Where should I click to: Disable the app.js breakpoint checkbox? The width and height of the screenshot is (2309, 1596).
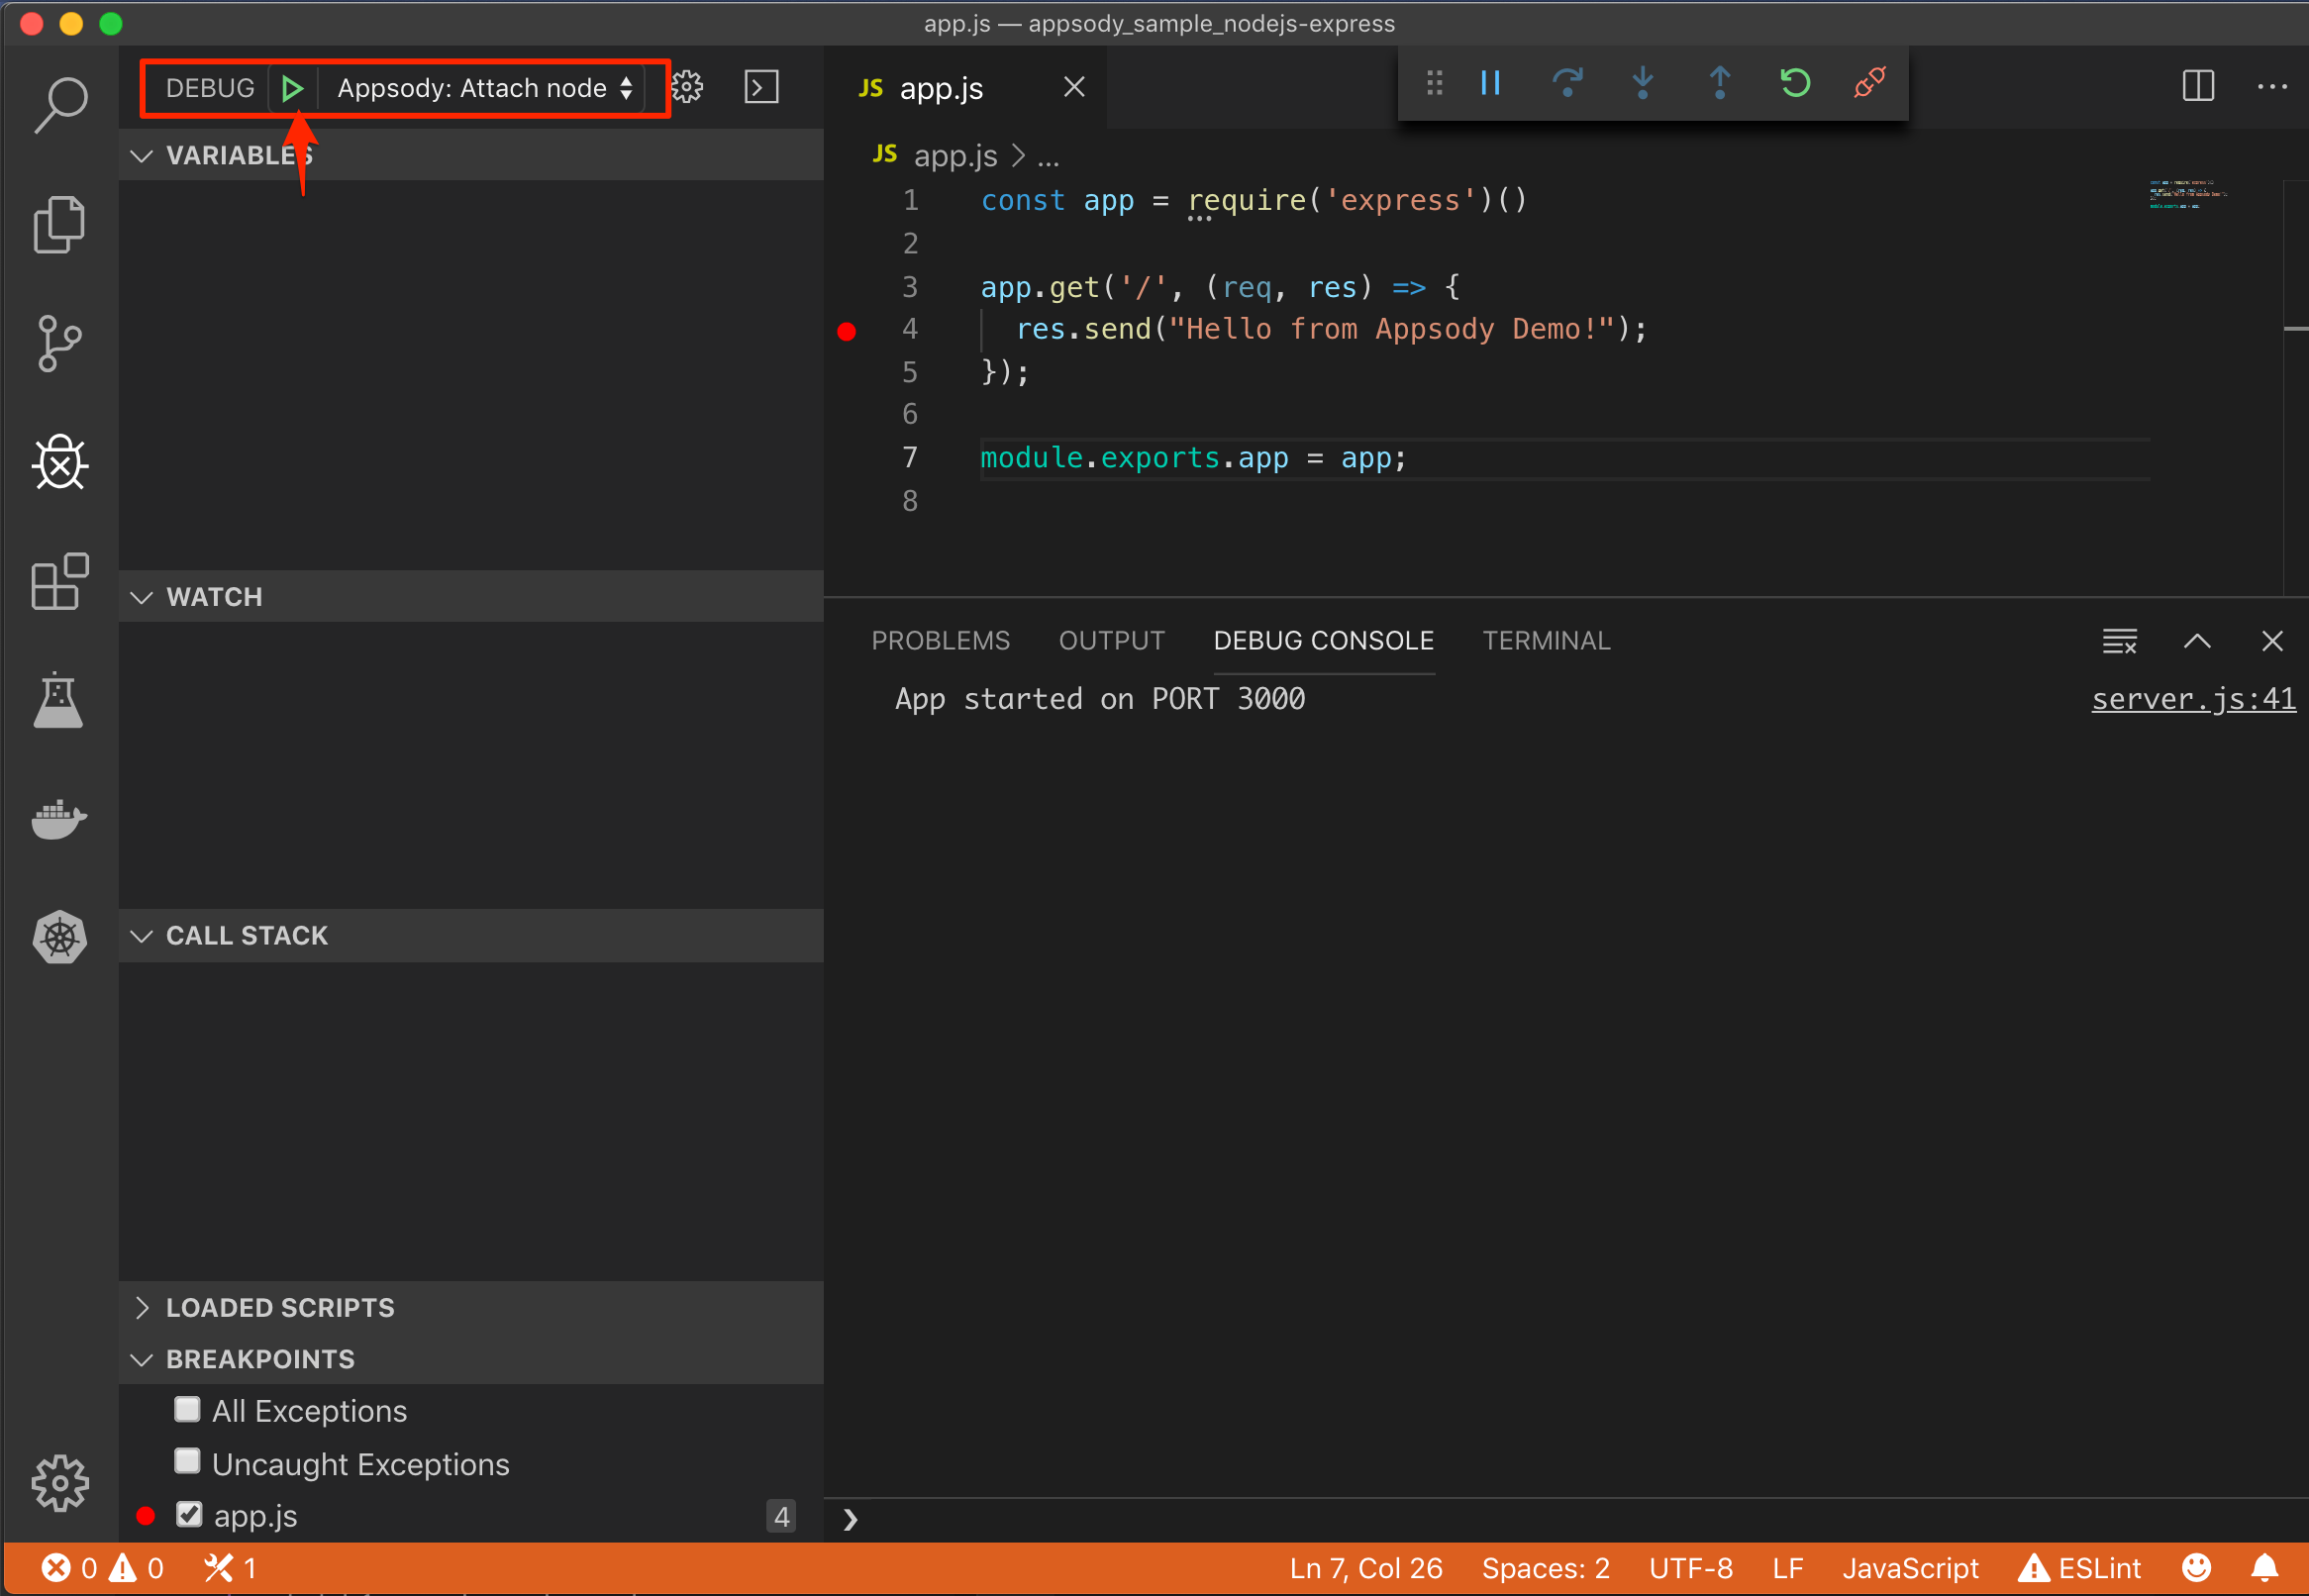[189, 1515]
